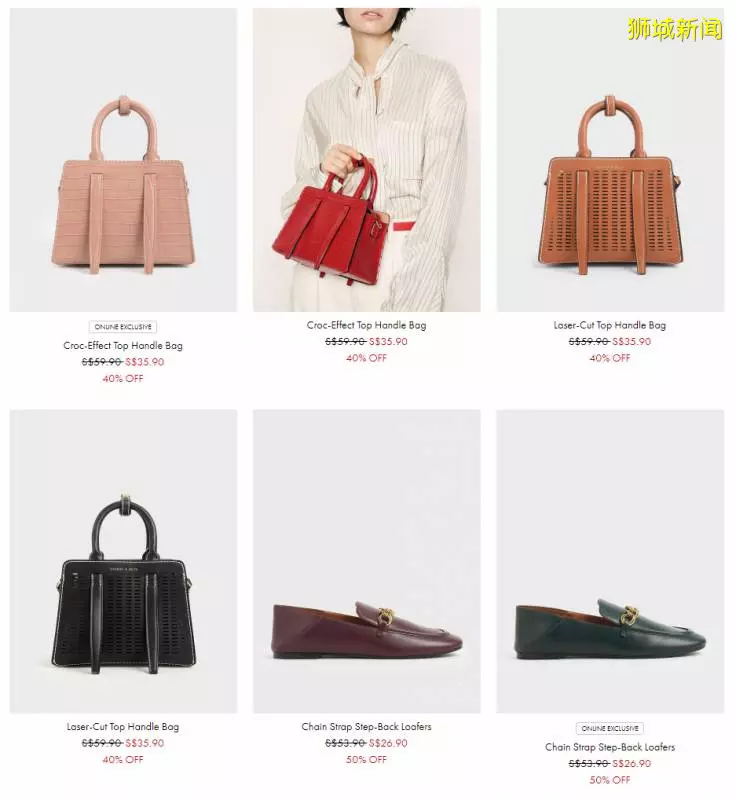Image resolution: width=736 pixels, height=800 pixels.
Task: Click the Online Exclusive badge under pink bag
Action: point(123,327)
